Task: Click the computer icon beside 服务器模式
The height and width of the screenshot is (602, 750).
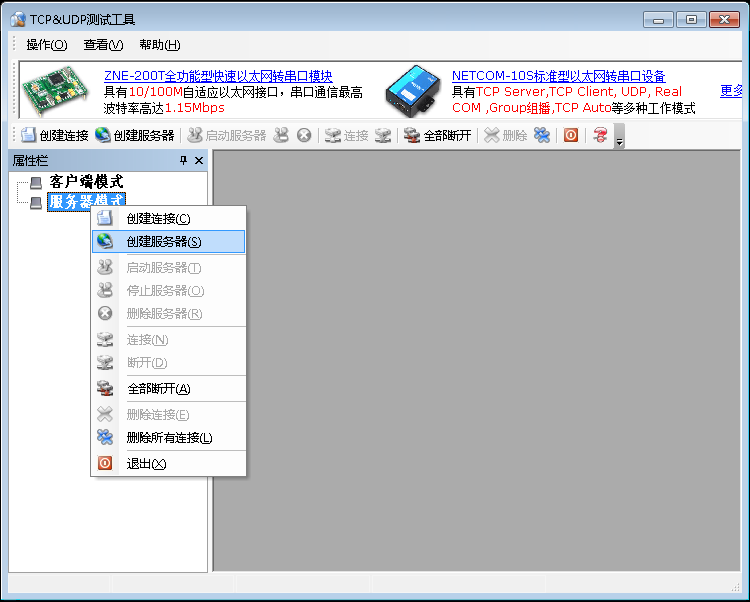Action: click(x=36, y=203)
